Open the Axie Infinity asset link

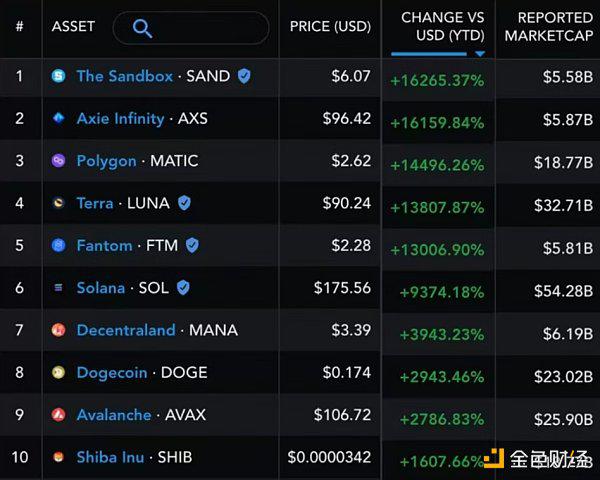point(120,118)
